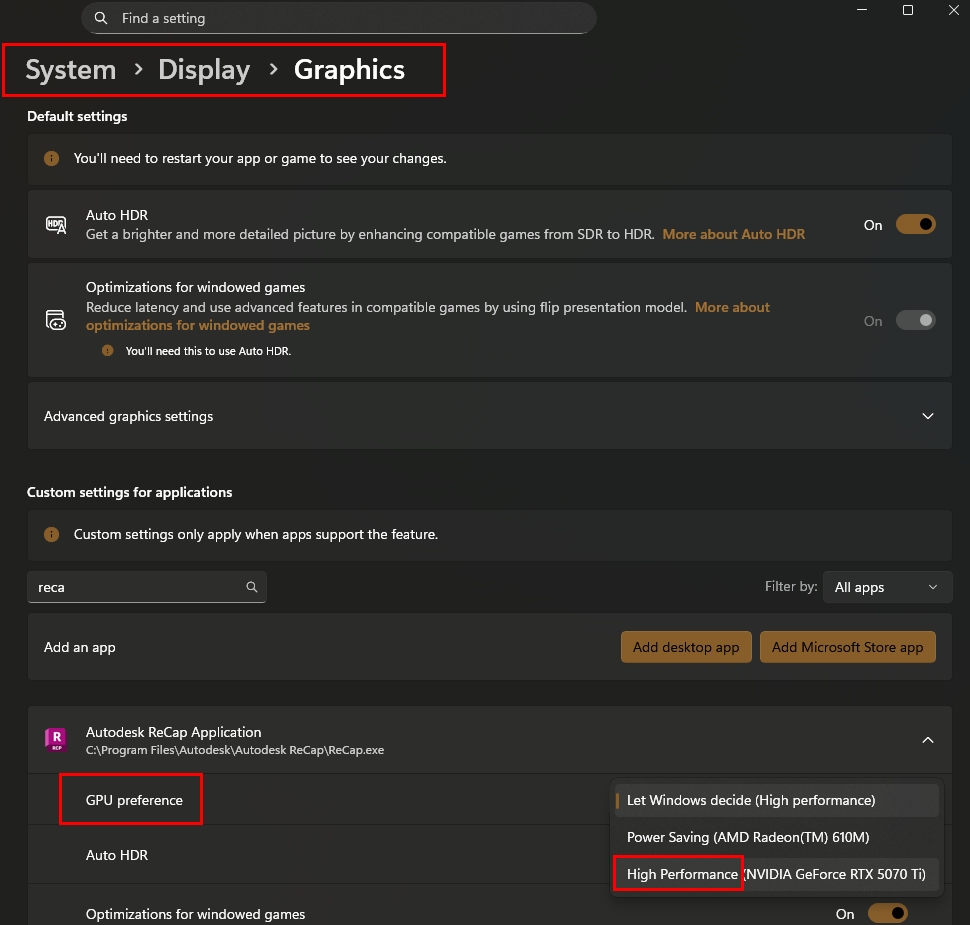
Task: Click the custom settings info icon
Action: [x=51, y=534]
